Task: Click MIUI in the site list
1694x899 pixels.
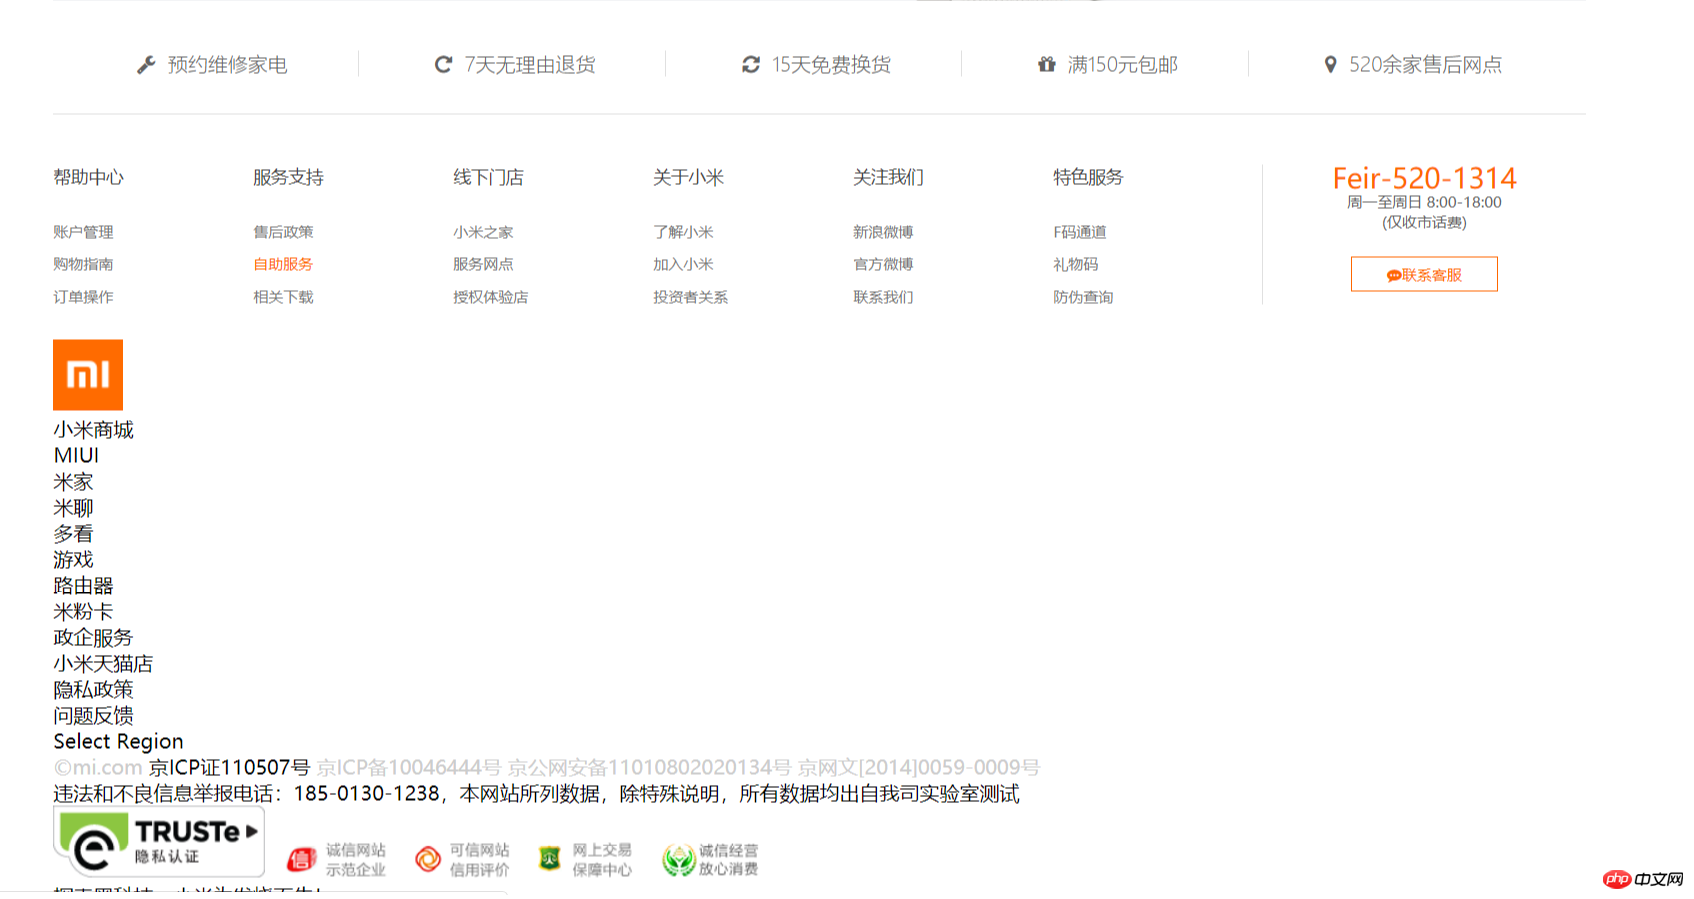Action: coord(76,456)
